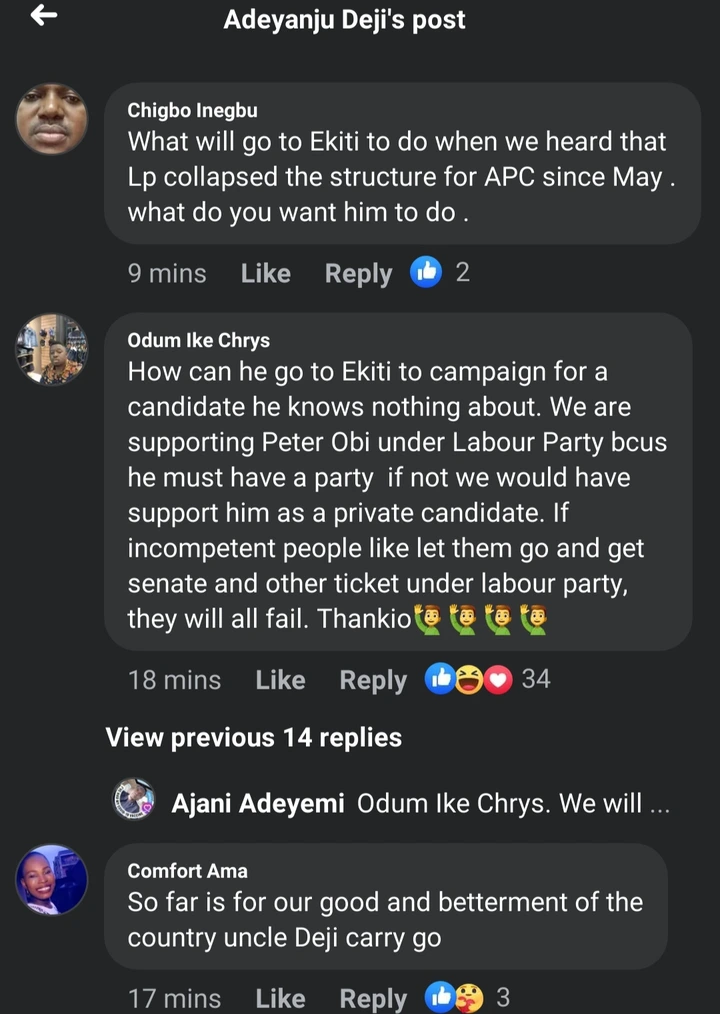Like Chigbo Inegbu's comment

coord(266,274)
